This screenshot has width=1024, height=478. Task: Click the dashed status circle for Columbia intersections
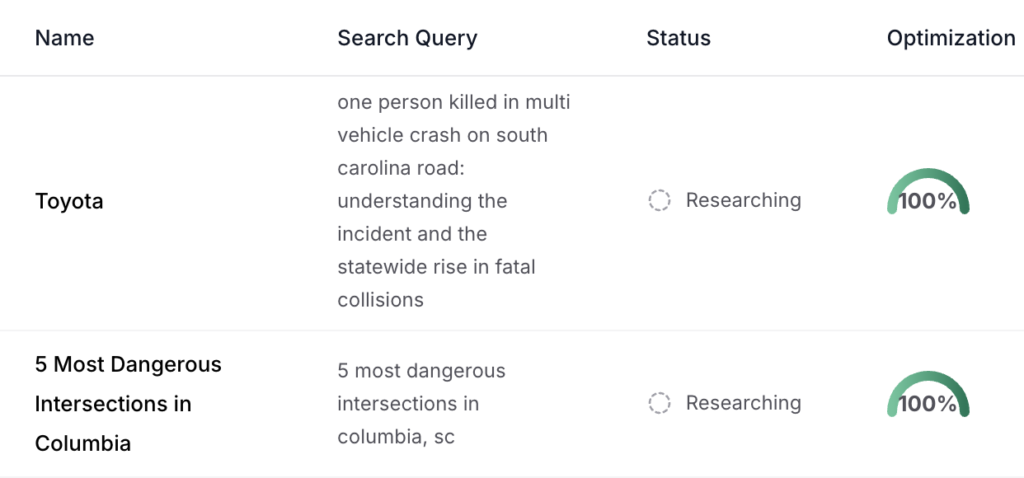click(x=659, y=403)
